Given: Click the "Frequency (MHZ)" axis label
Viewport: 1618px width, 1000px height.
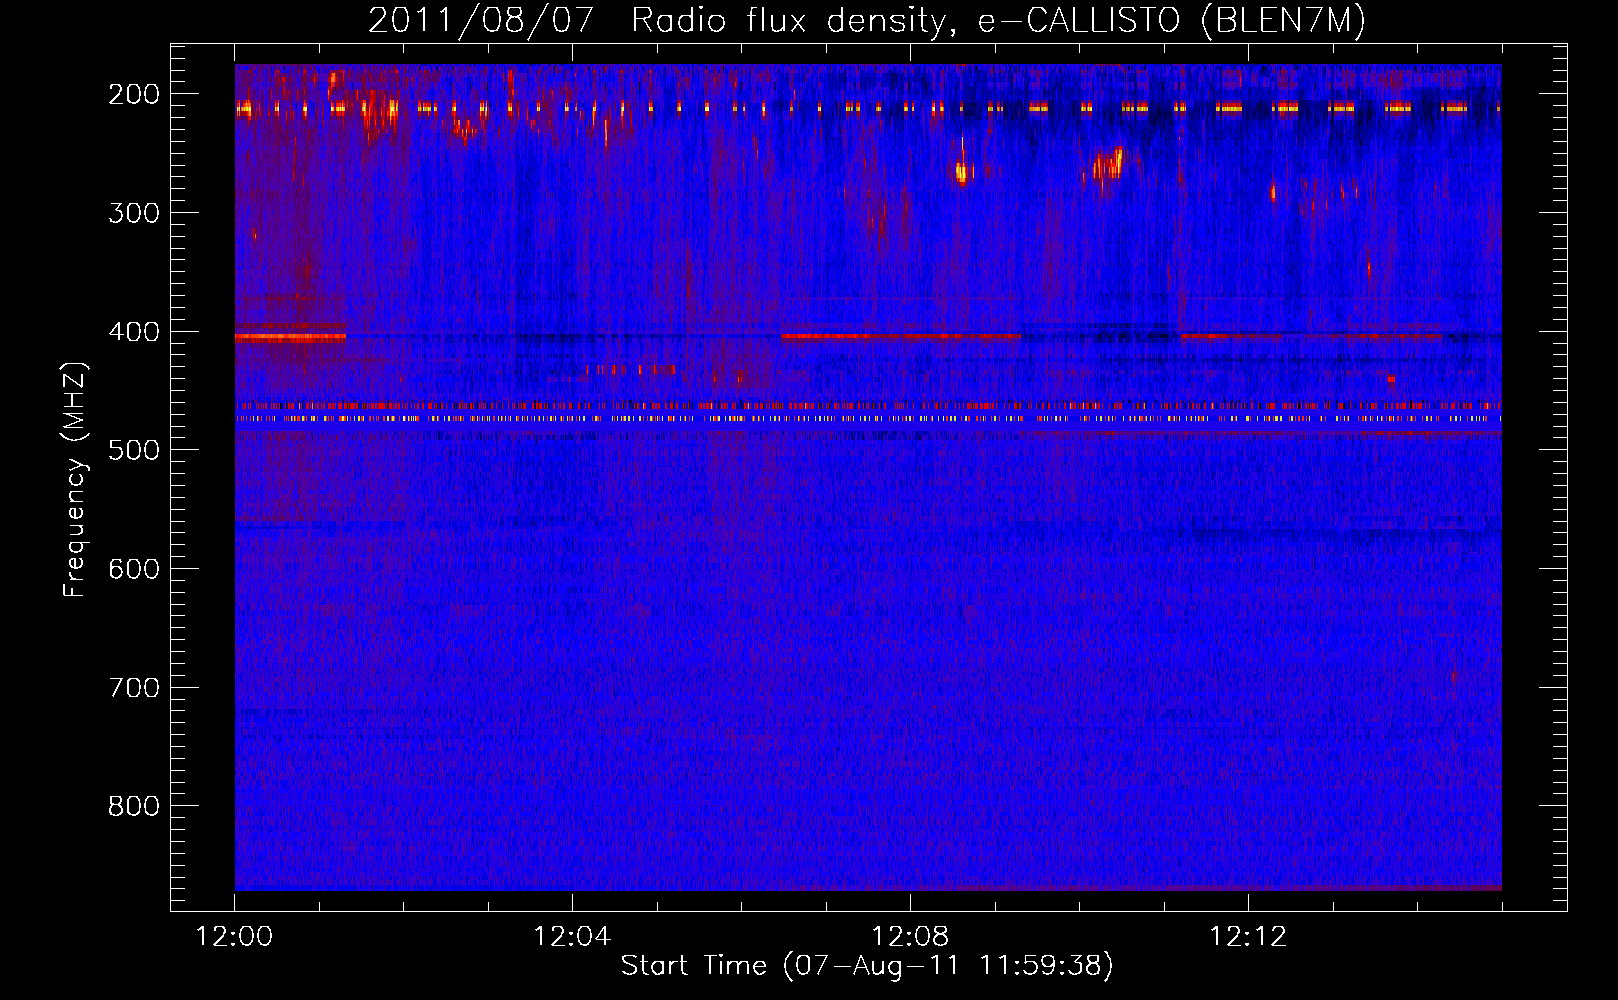Looking at the screenshot, I should 75,480.
